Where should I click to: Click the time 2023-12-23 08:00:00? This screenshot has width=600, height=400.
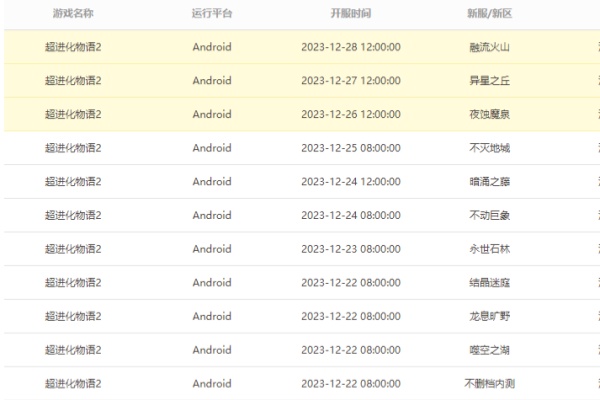pyautogui.click(x=351, y=249)
